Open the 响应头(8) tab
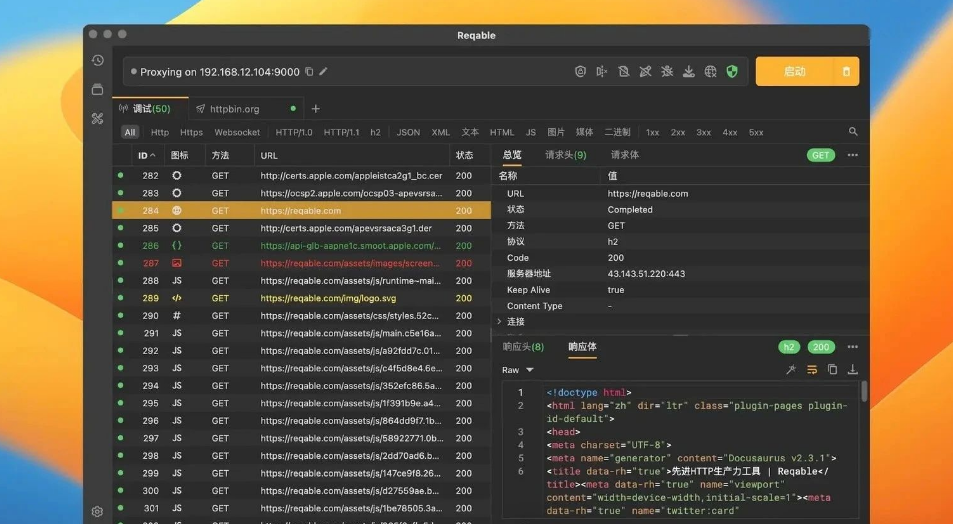The width and height of the screenshot is (953, 524). (x=523, y=347)
